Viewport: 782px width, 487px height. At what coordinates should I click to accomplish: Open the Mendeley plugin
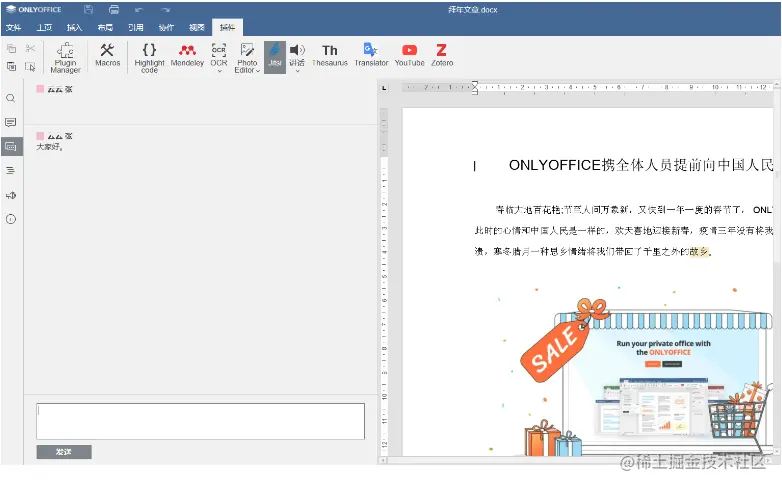coord(187,55)
